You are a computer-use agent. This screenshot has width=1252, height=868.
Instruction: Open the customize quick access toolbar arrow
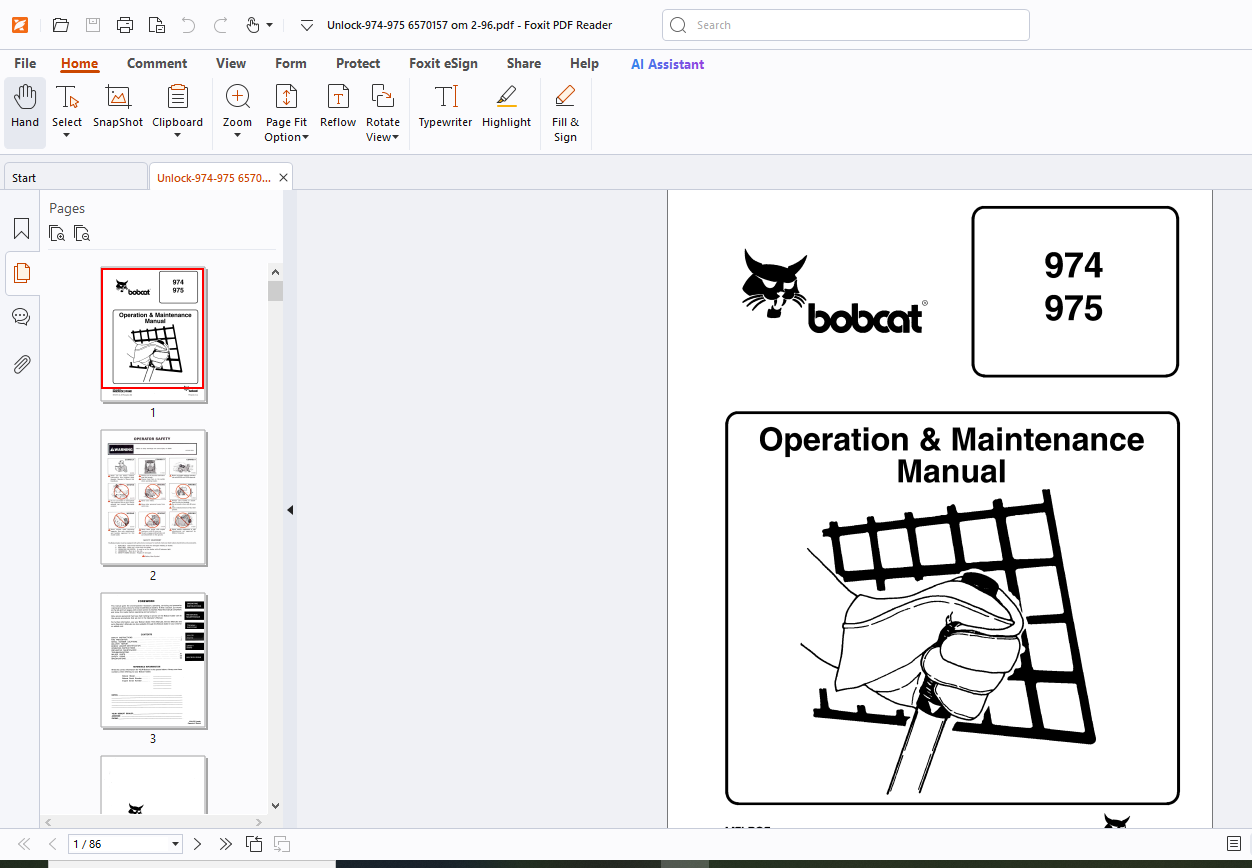pyautogui.click(x=307, y=25)
